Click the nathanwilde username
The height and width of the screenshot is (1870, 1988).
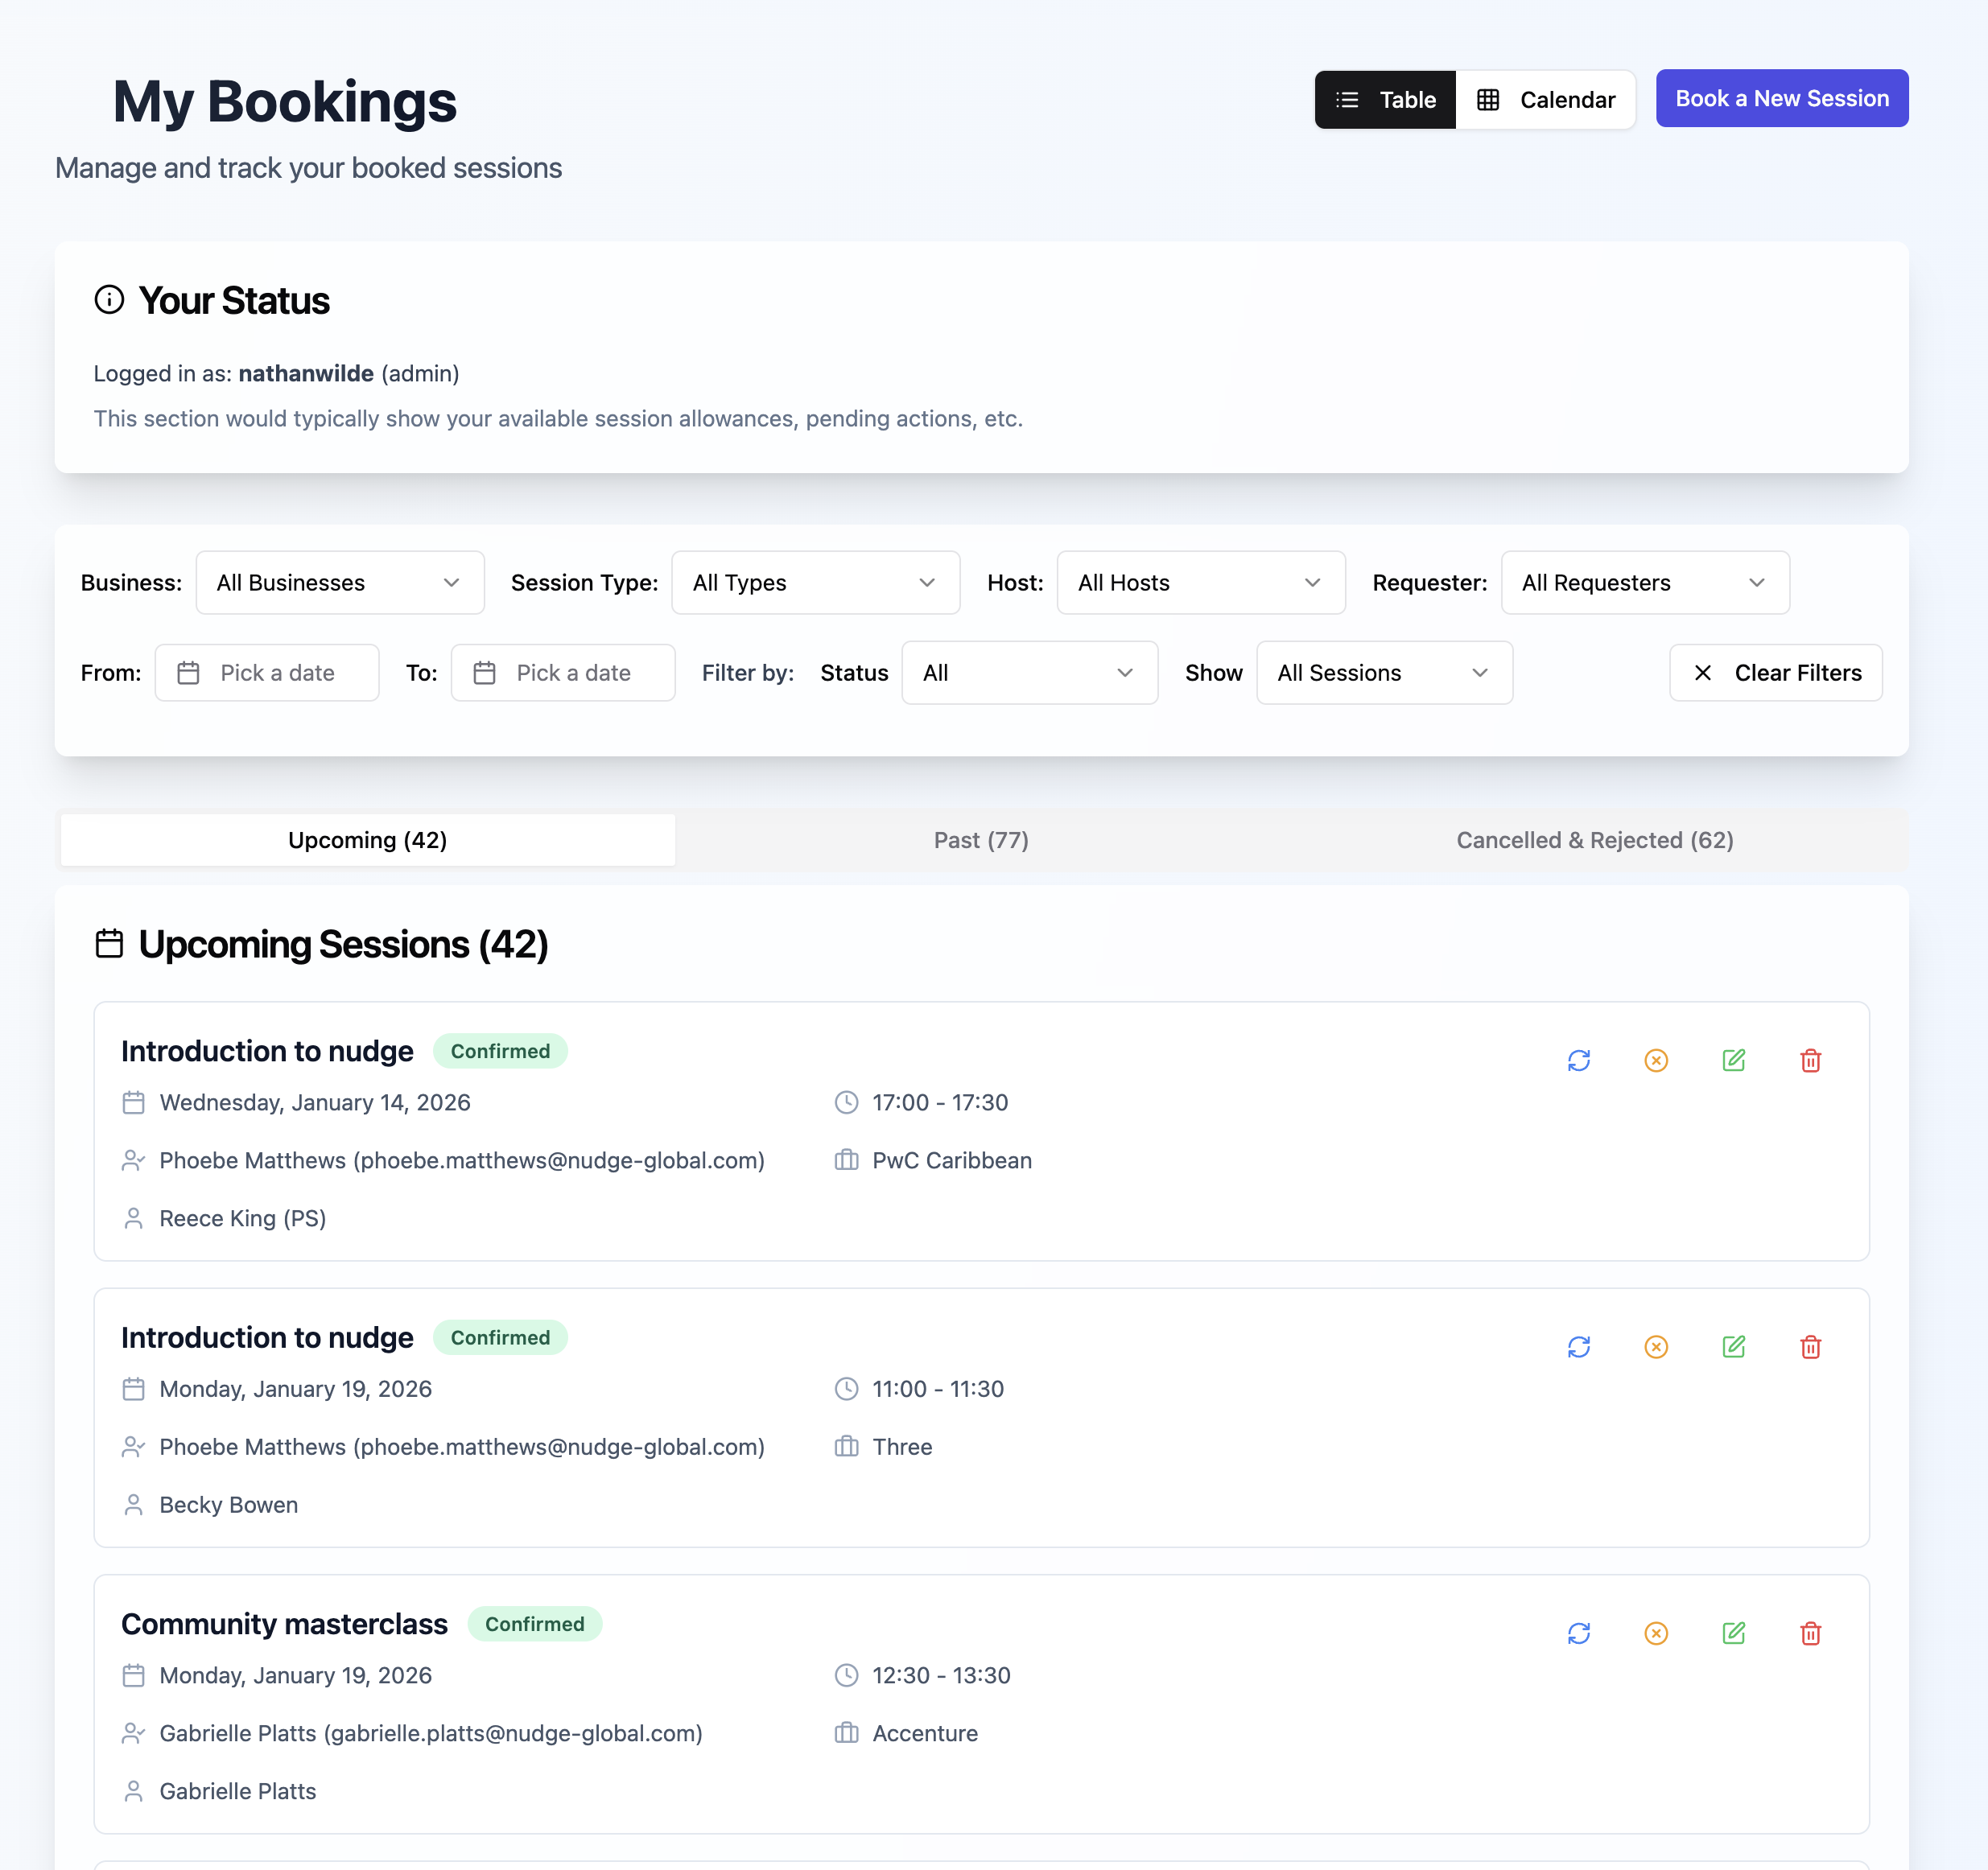pos(306,373)
